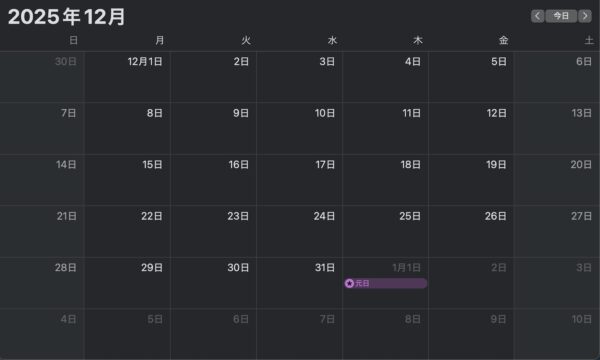
Task: Select the 10日 Wednesday cell in December
Action: (300, 129)
